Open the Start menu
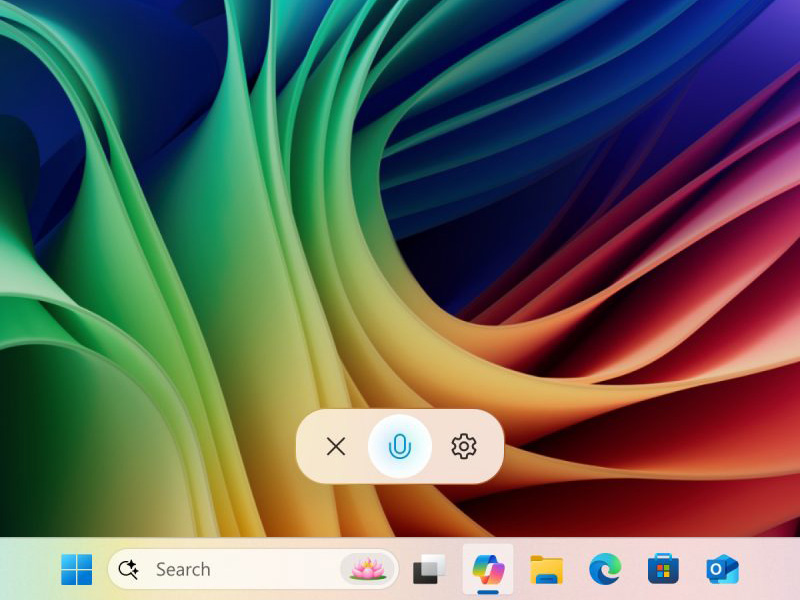The image size is (800, 600). pos(75,569)
